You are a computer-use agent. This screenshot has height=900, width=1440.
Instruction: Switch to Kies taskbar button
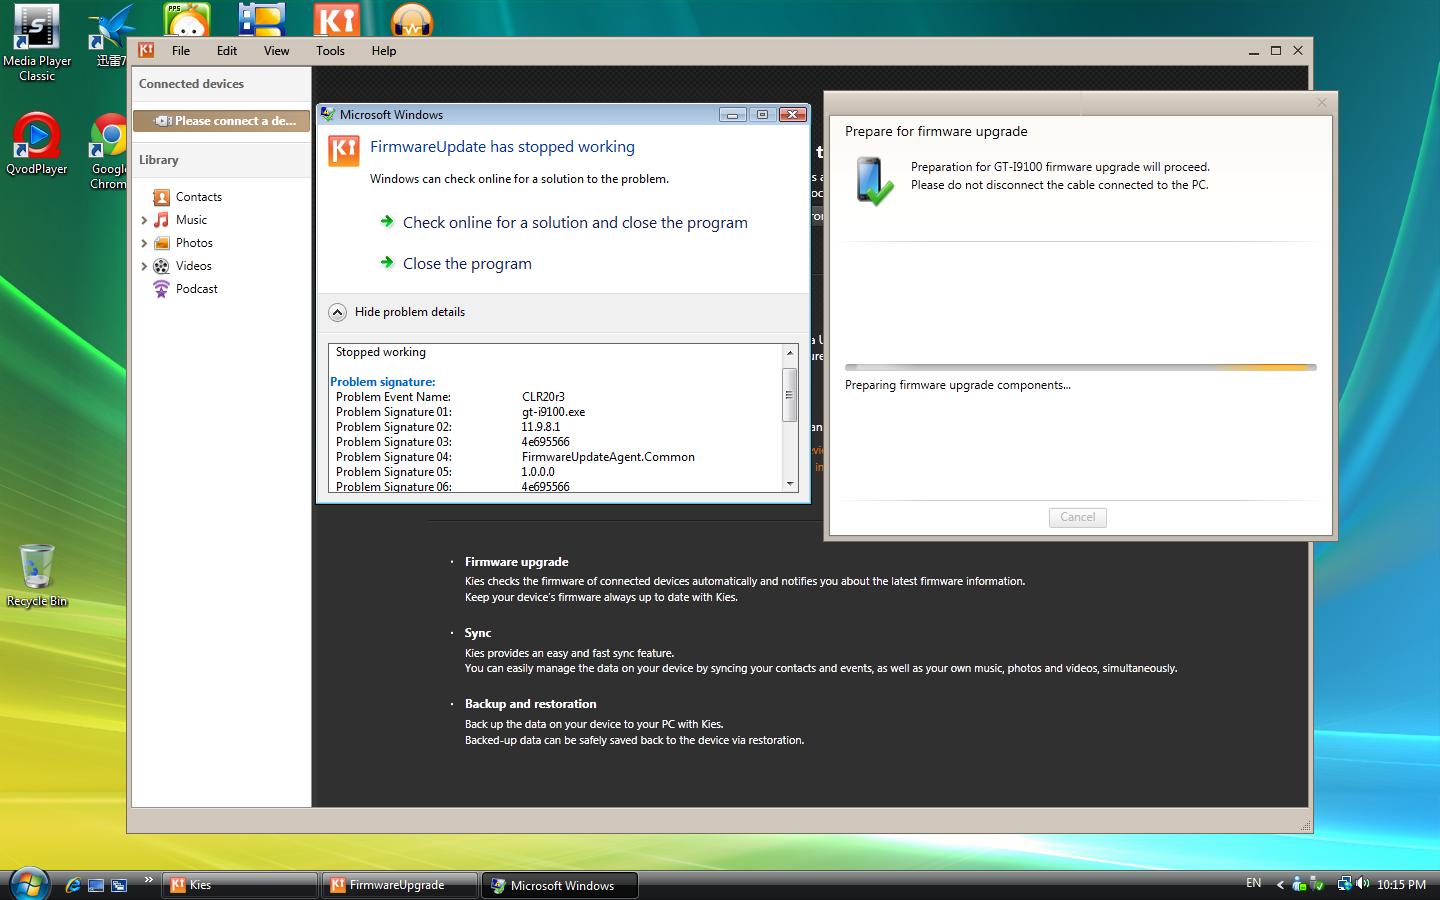click(x=240, y=885)
